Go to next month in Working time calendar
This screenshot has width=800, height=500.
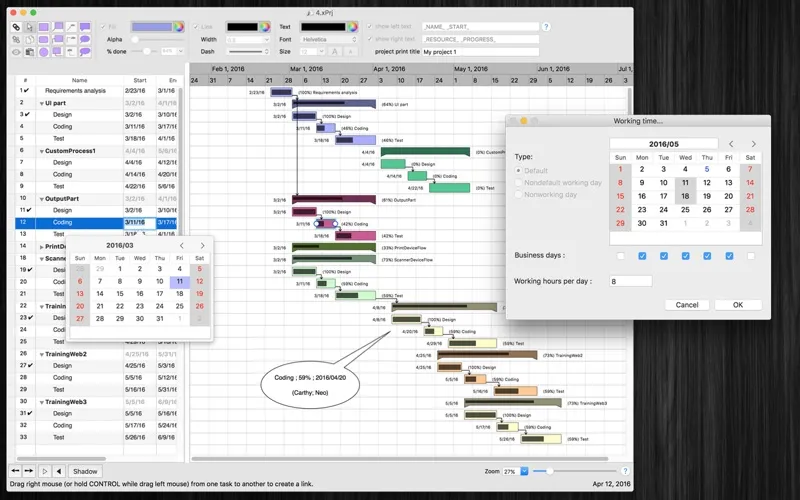tap(753, 144)
